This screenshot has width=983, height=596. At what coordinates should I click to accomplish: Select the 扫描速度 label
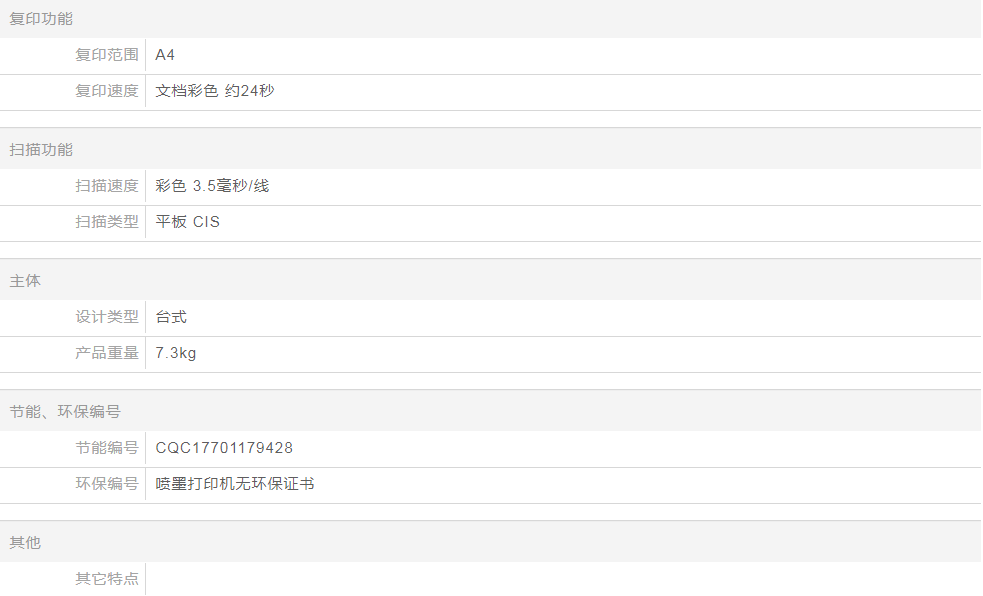tap(107, 186)
